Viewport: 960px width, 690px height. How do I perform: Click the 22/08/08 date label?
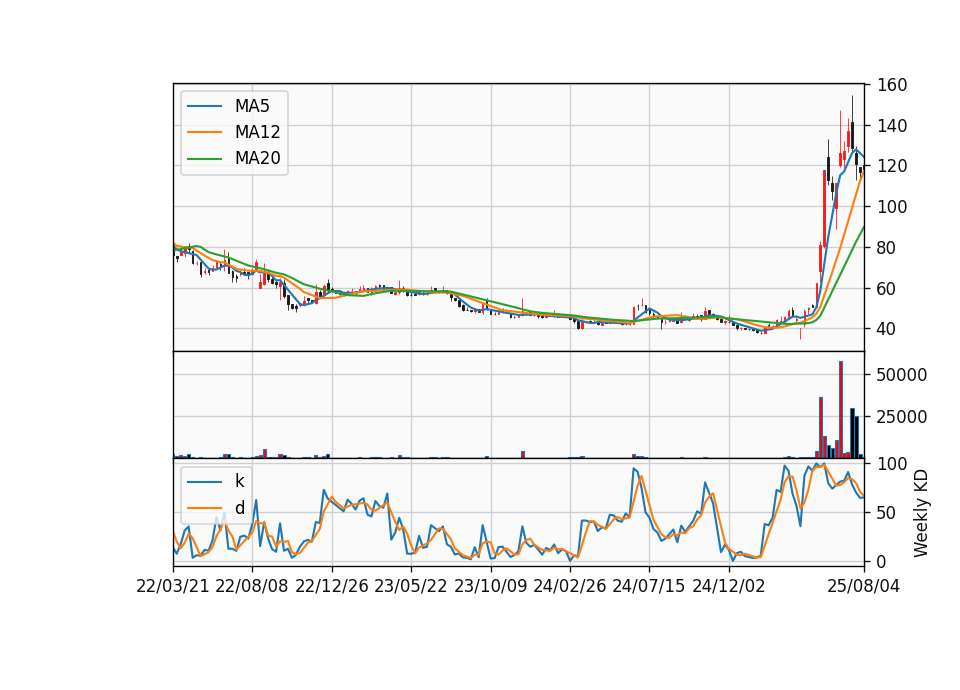[x=252, y=586]
